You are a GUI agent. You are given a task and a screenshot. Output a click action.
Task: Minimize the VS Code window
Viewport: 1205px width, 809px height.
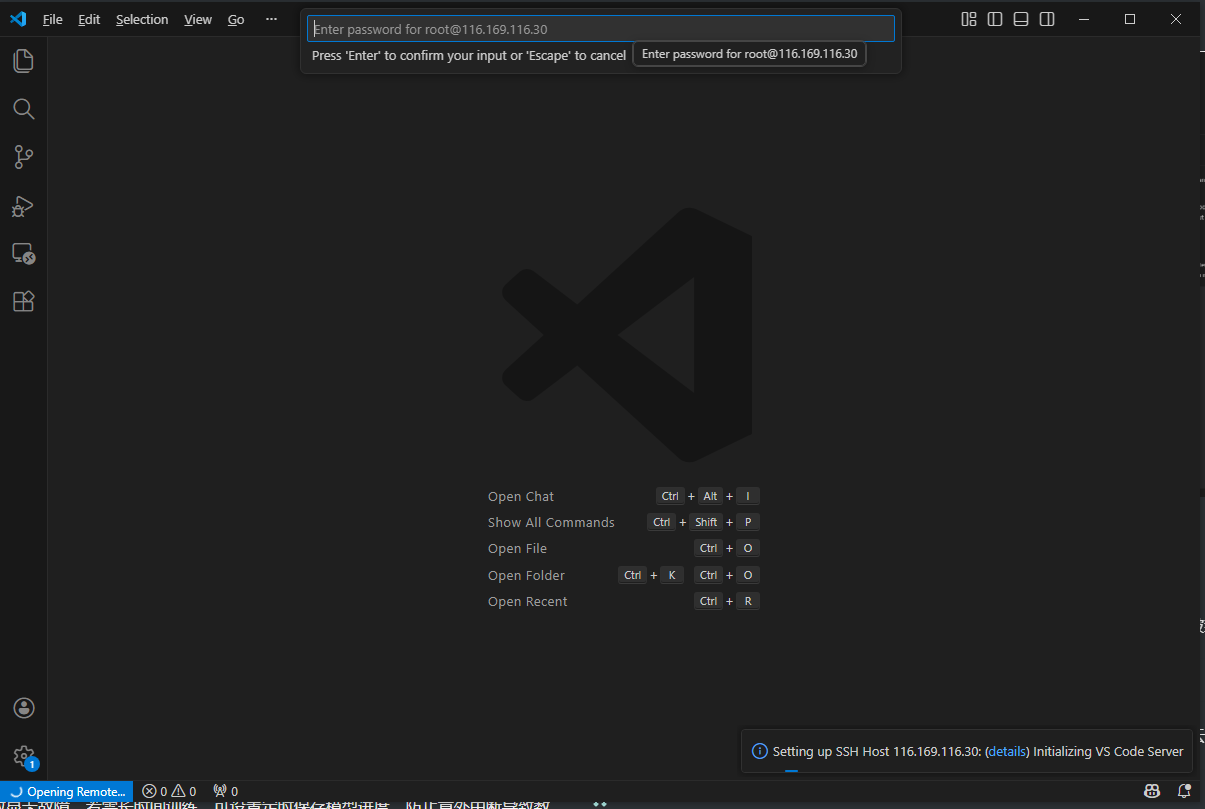(x=1084, y=19)
